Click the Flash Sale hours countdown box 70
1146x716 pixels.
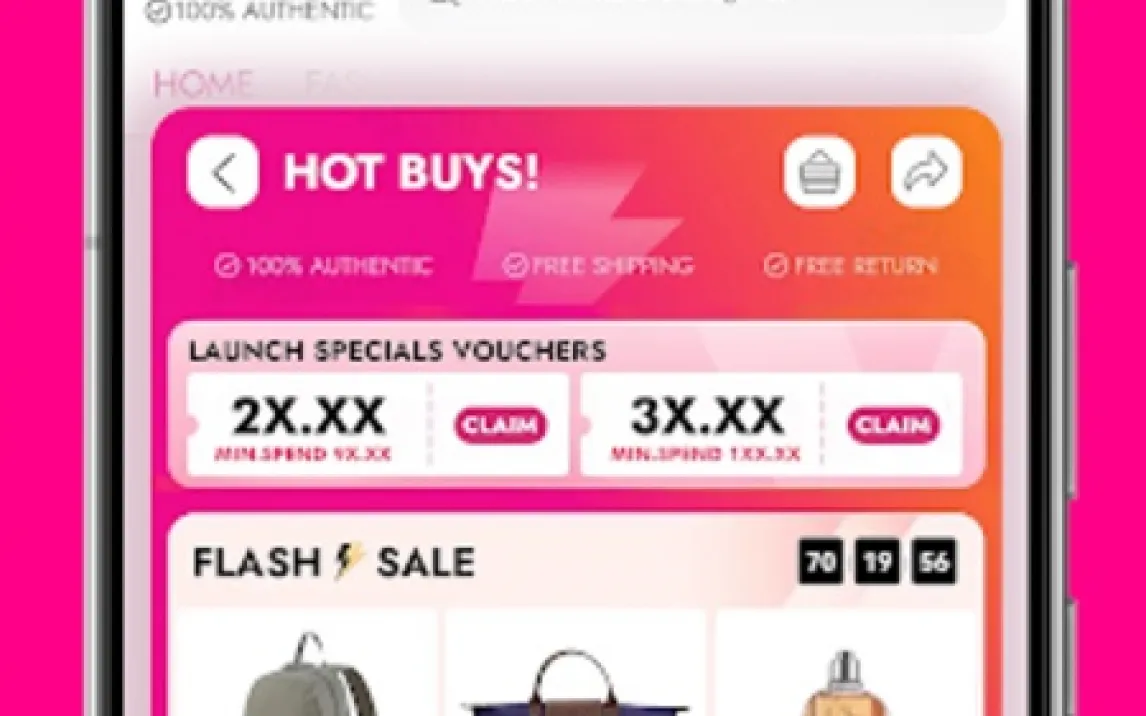(x=820, y=562)
